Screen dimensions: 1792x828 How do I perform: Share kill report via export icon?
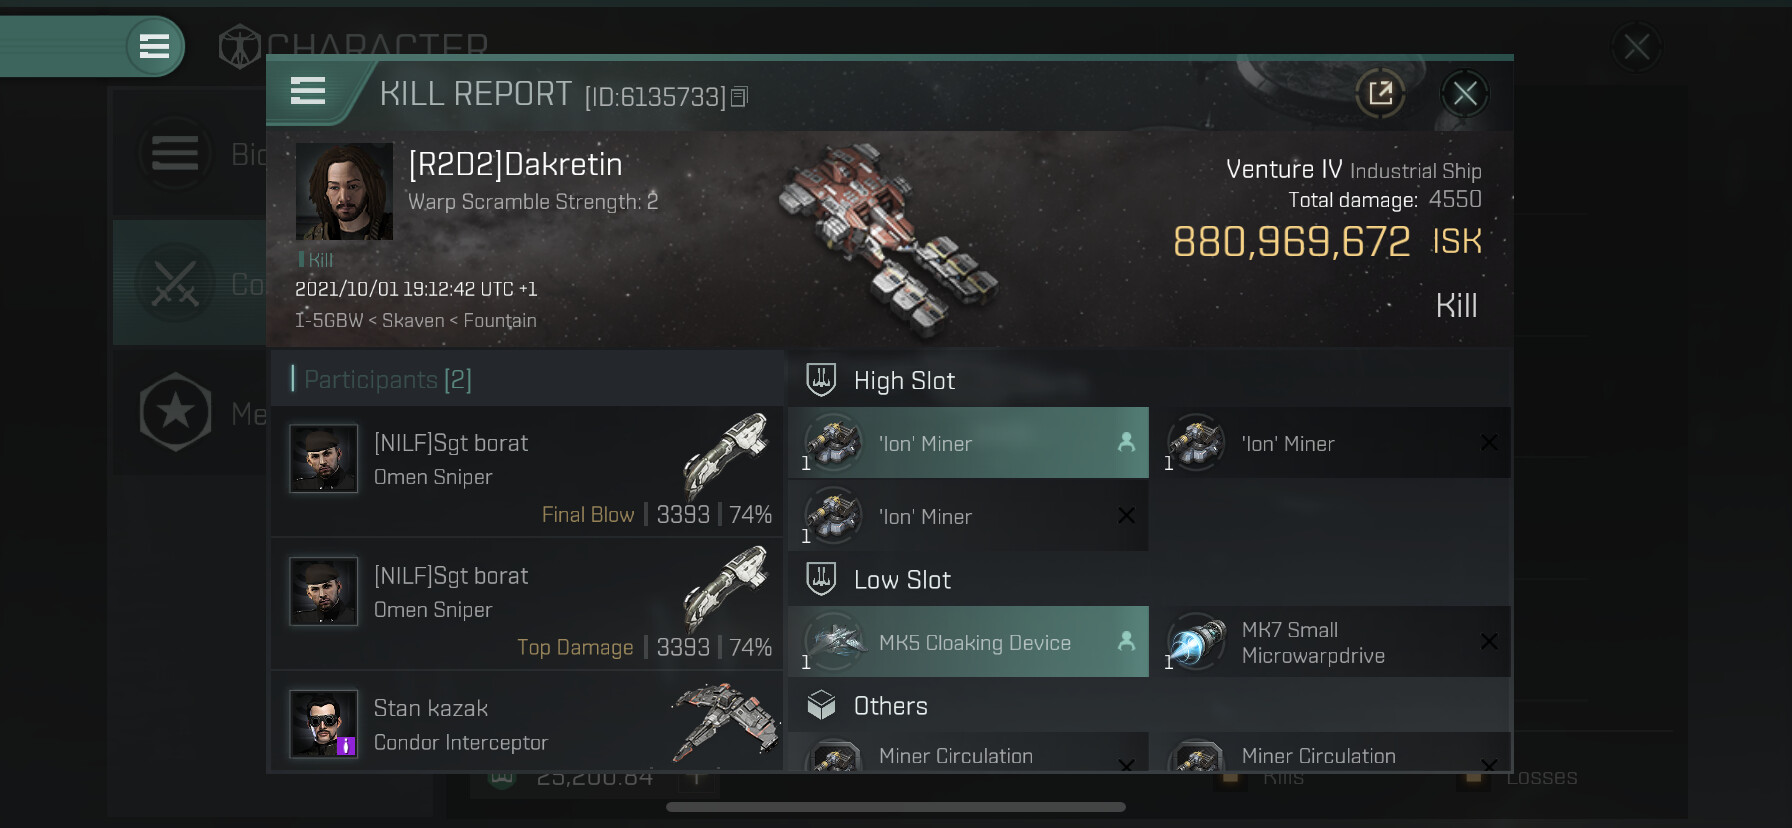pos(1380,94)
